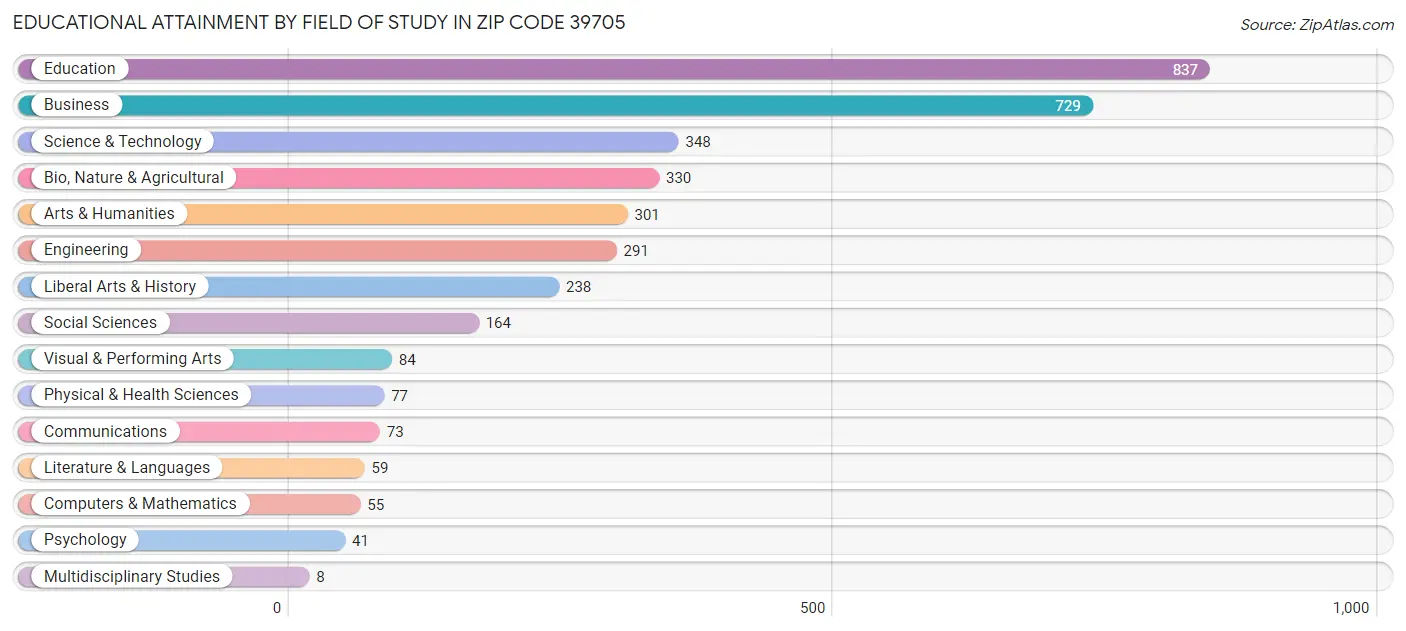Select the 84 value label
The width and height of the screenshot is (1406, 631).
[407, 360]
